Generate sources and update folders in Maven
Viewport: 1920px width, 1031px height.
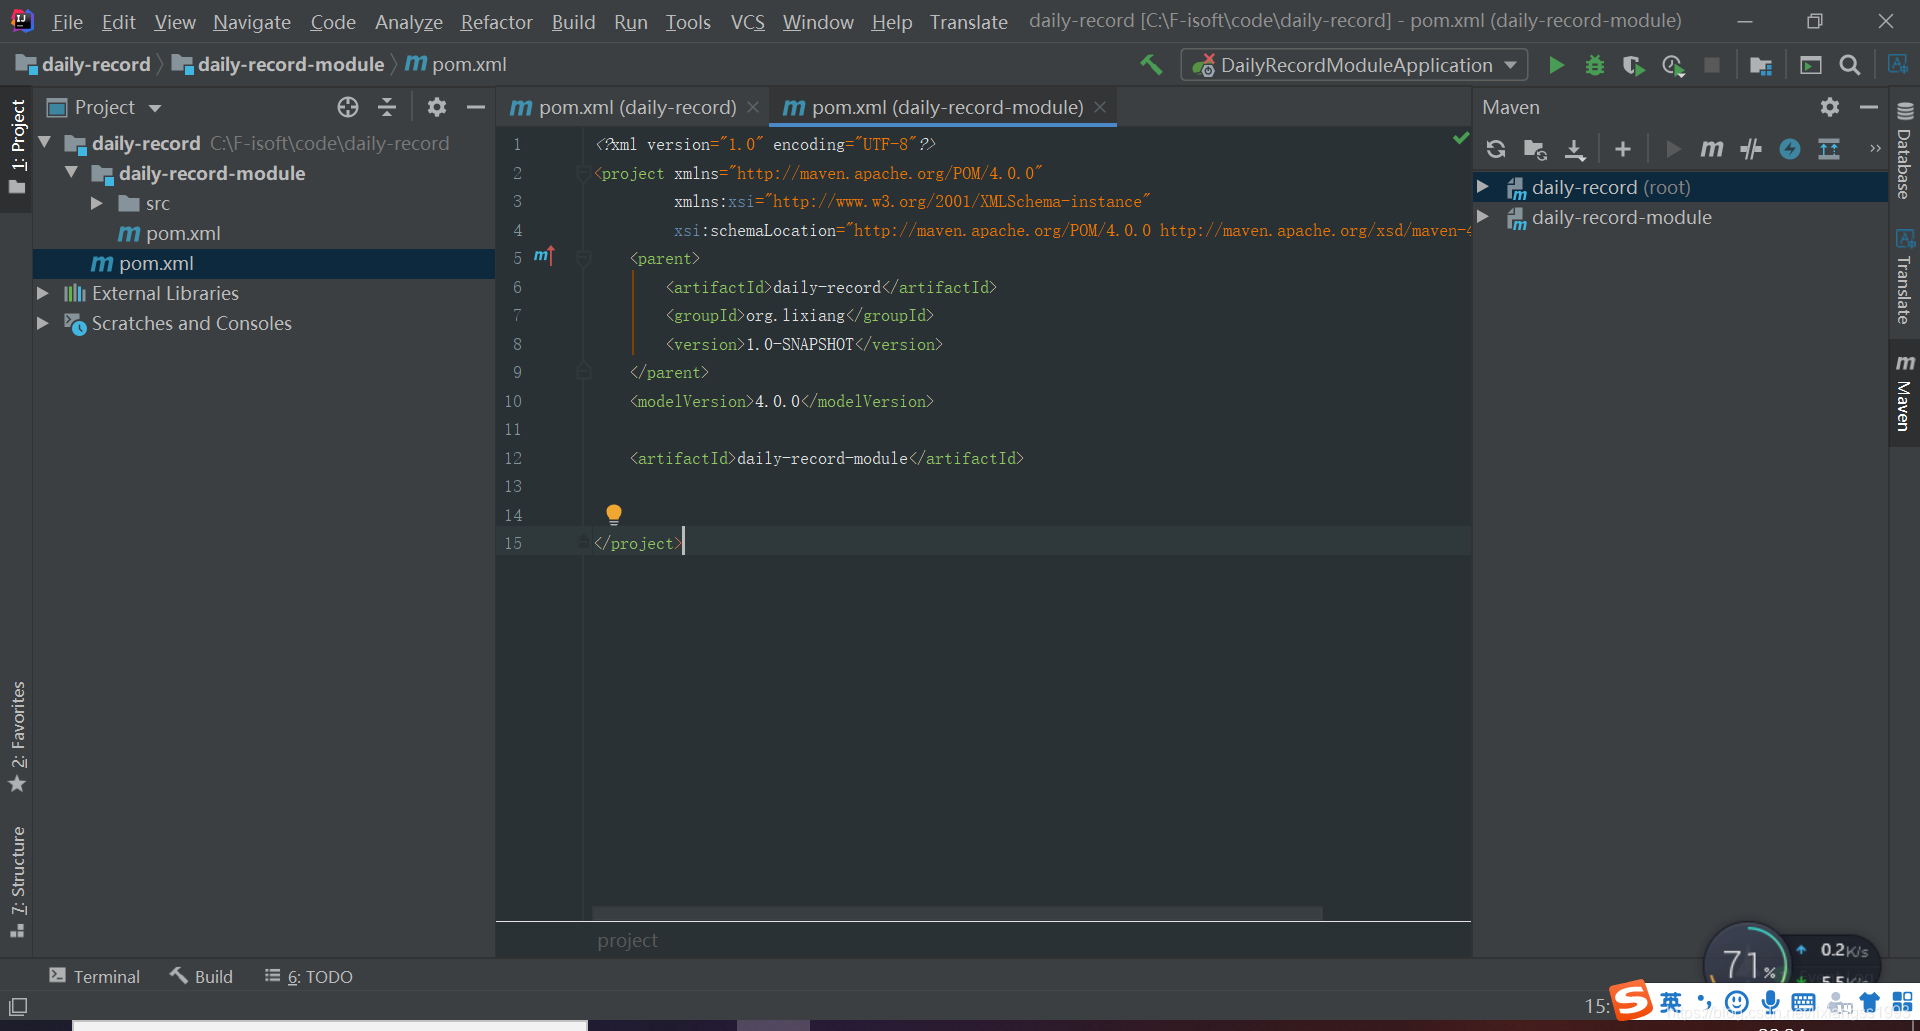tap(1535, 149)
